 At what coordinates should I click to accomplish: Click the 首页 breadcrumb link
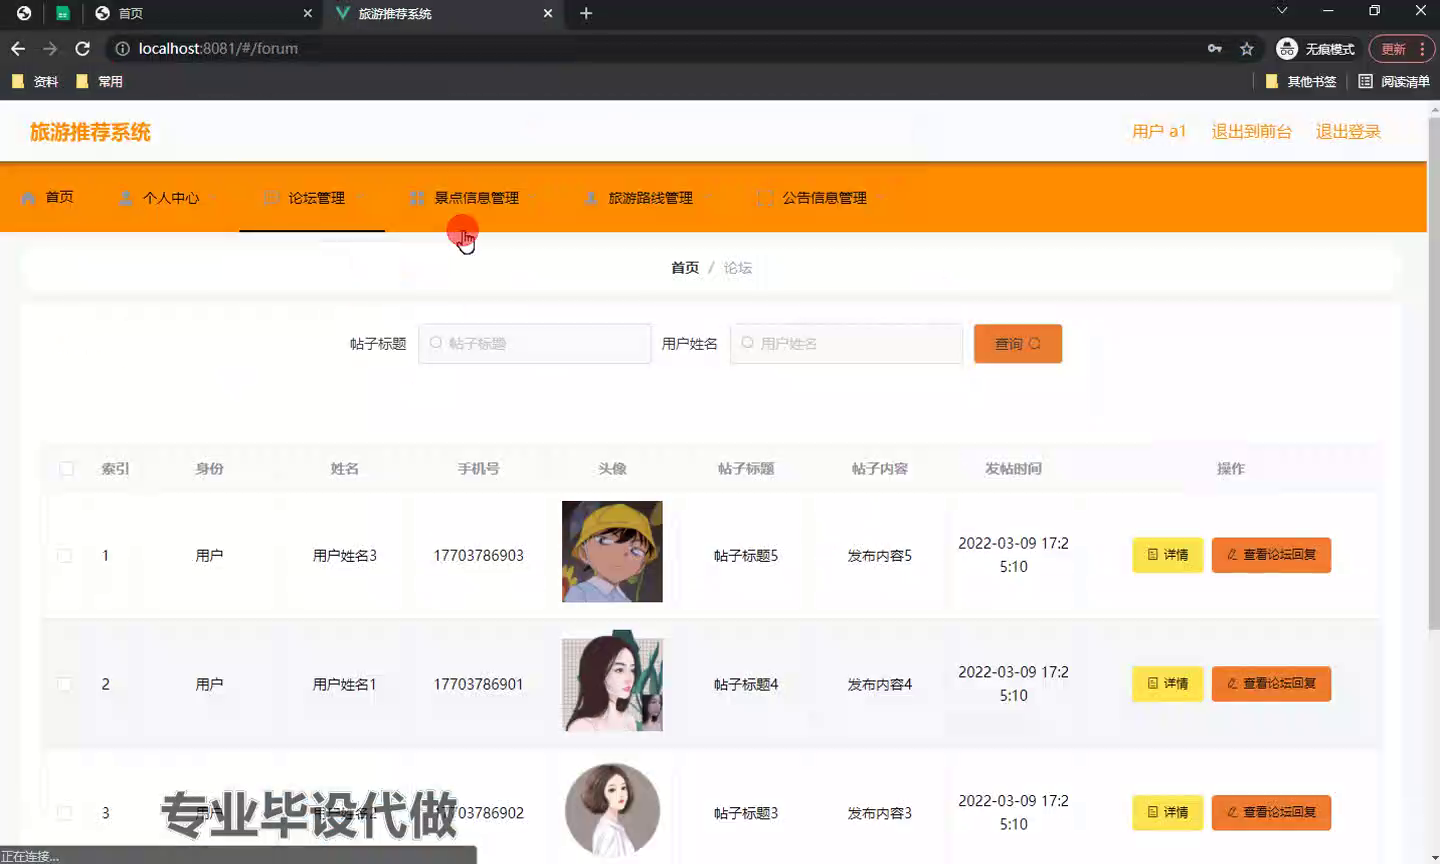[x=685, y=267]
